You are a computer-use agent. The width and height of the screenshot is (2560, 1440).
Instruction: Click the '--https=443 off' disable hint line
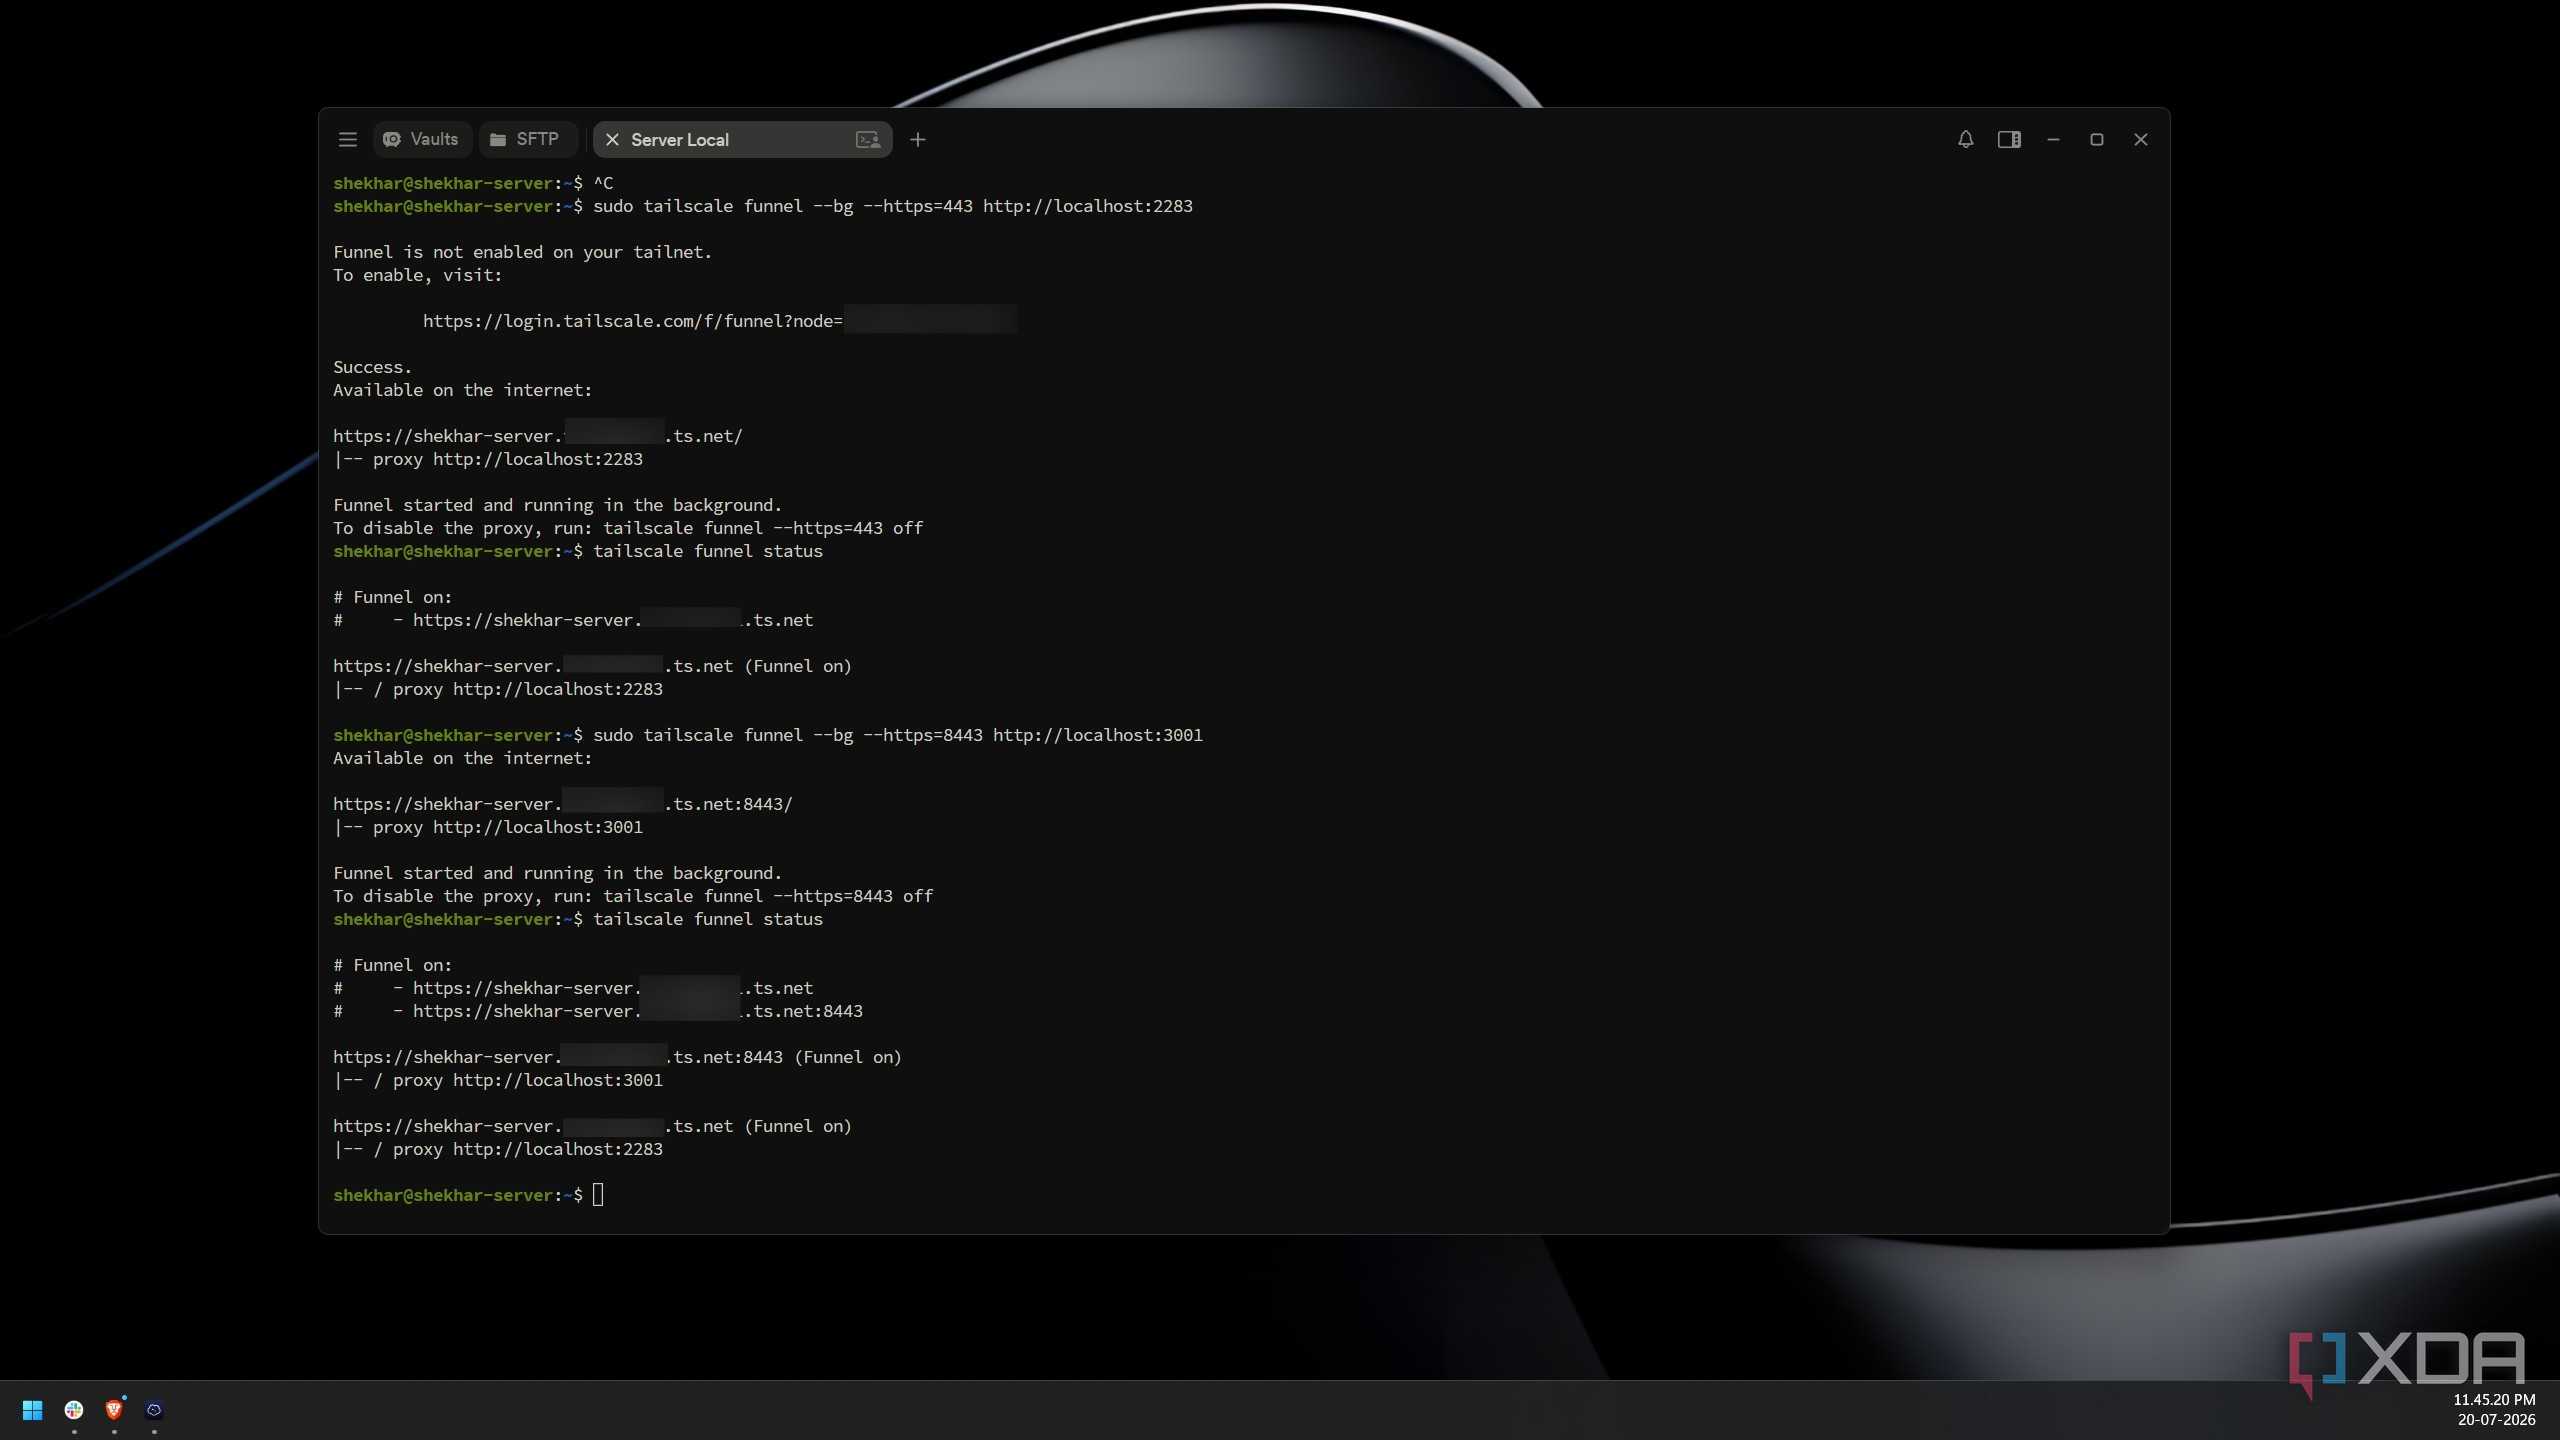click(628, 528)
